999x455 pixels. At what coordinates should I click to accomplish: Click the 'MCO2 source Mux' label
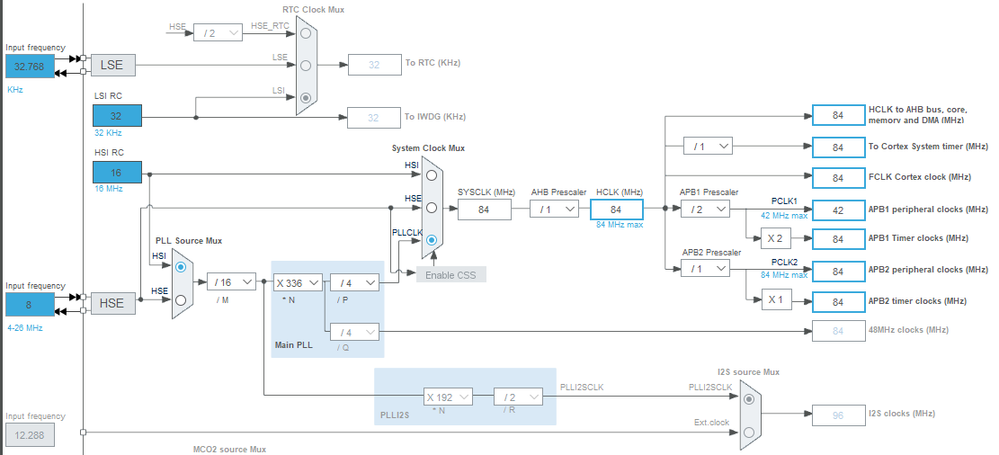point(229,449)
